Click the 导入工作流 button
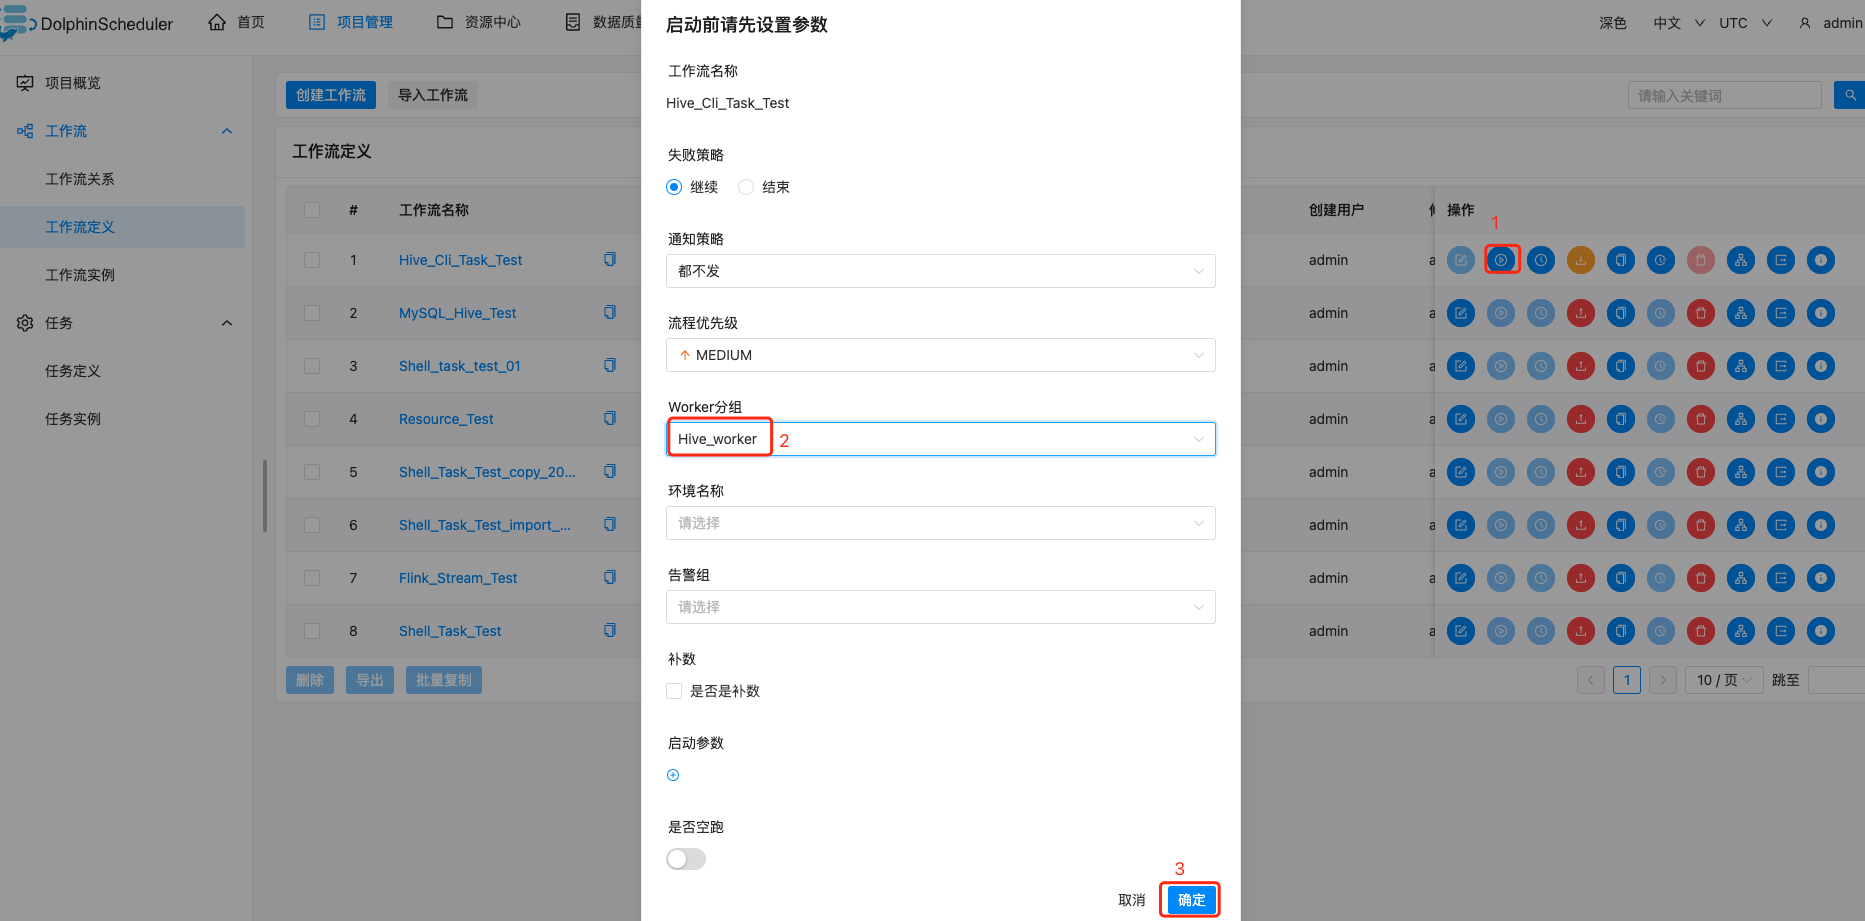Image resolution: width=1865 pixels, height=921 pixels. (x=433, y=95)
